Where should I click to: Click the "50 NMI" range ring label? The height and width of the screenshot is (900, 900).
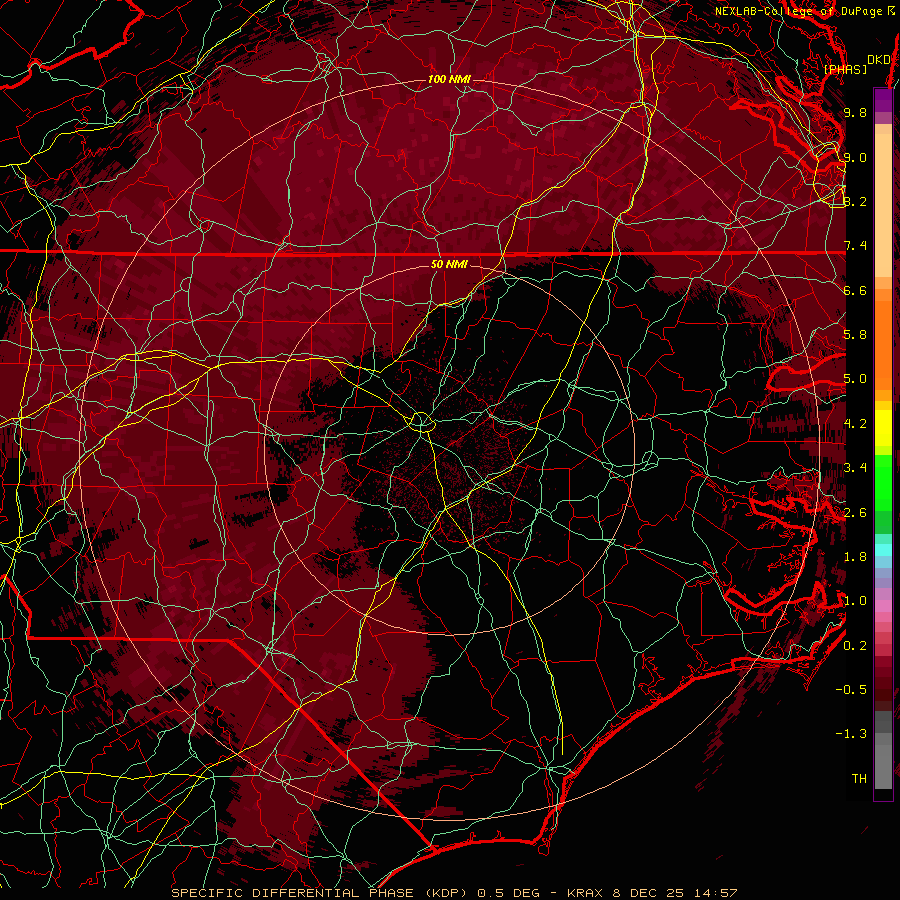click(x=449, y=264)
